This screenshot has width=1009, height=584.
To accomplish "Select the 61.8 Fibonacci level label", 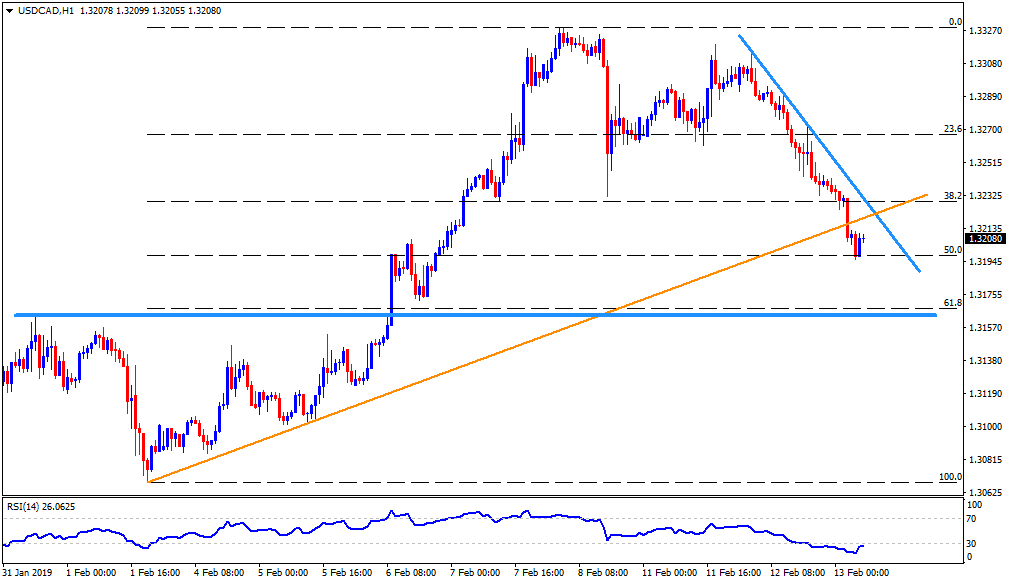I will tap(952, 303).
